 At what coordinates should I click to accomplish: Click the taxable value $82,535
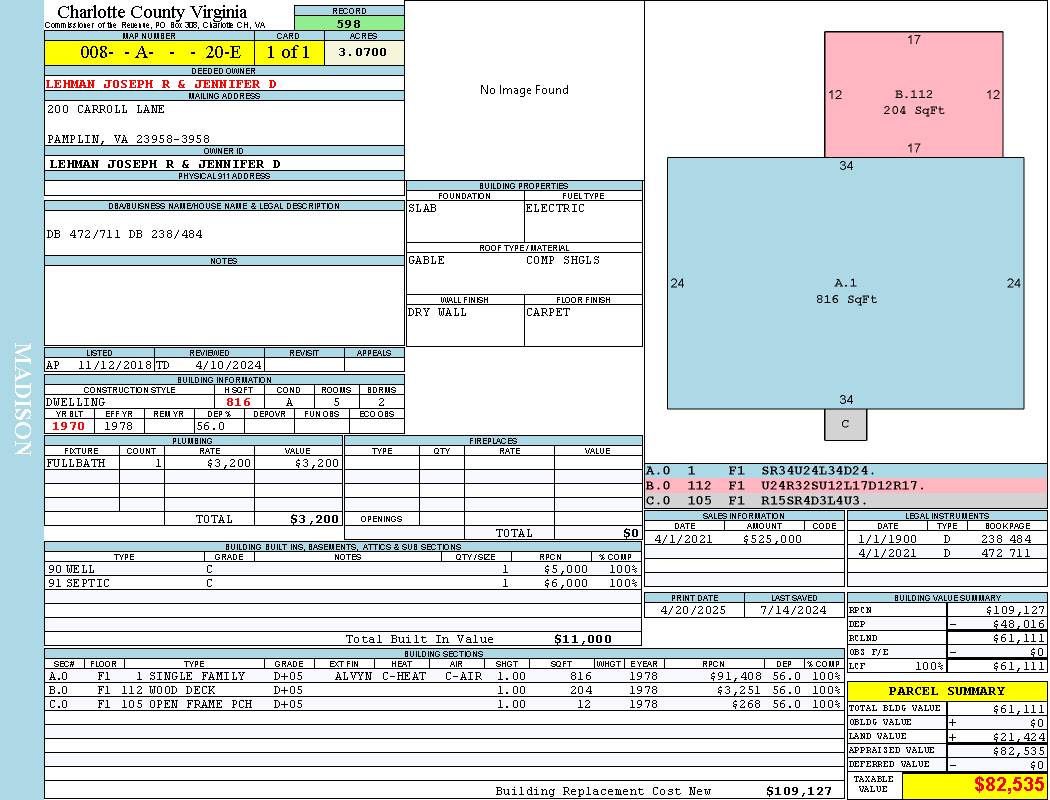(x=974, y=786)
